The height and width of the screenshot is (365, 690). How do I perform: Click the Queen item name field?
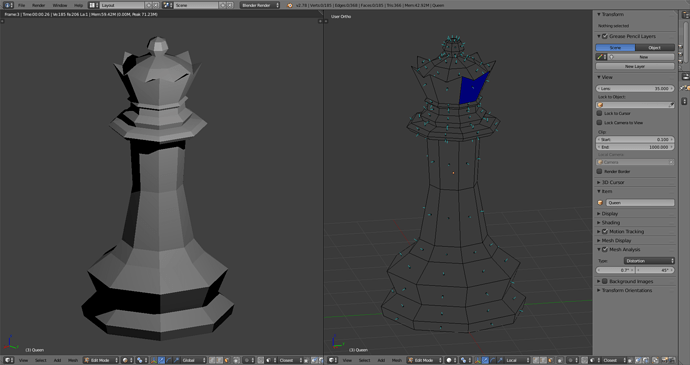click(x=640, y=203)
